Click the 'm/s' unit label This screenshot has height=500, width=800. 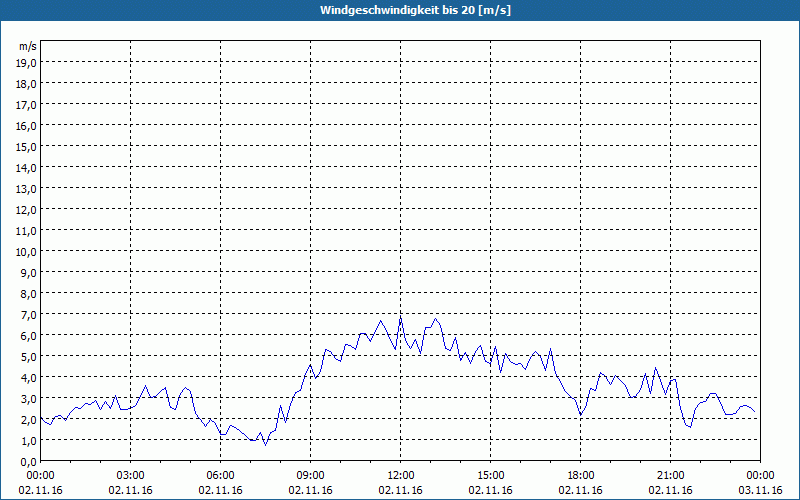pyautogui.click(x=28, y=46)
